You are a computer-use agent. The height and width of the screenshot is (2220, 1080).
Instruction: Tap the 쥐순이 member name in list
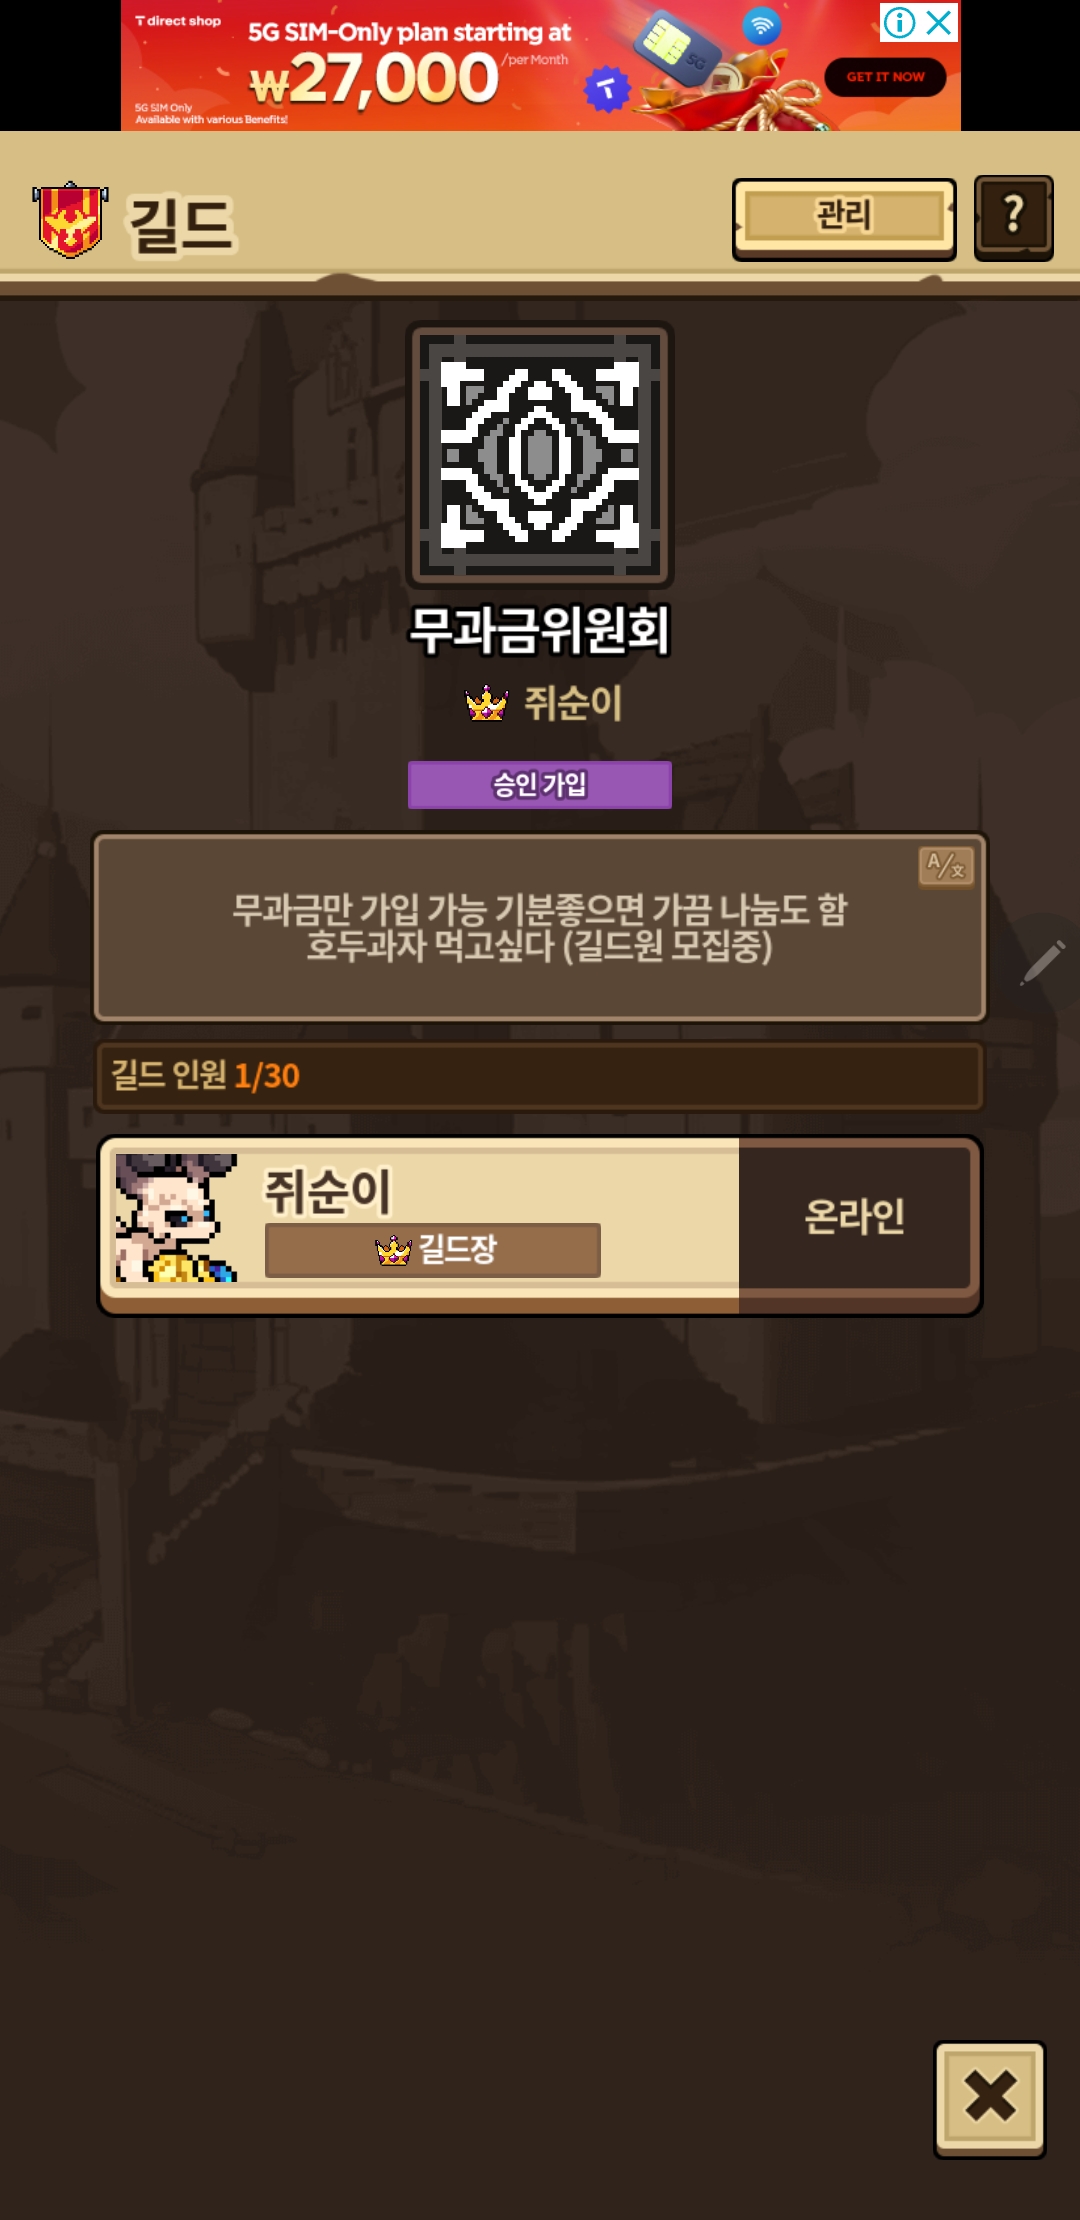328,1191
